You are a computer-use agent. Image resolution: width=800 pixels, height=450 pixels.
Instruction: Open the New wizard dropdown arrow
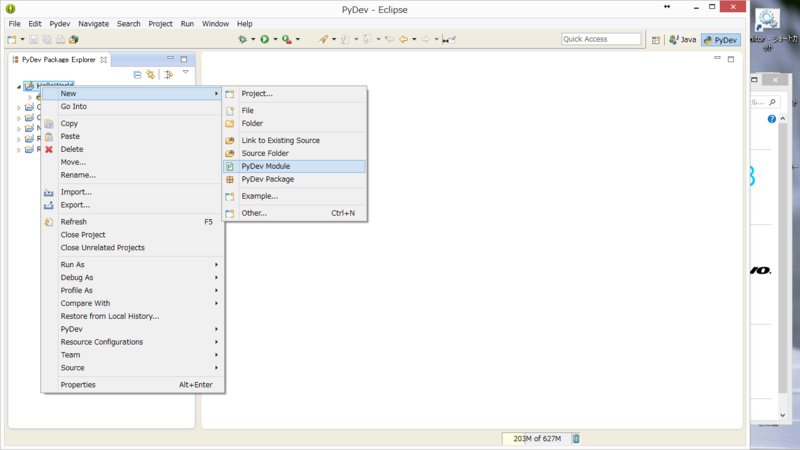[x=22, y=39]
